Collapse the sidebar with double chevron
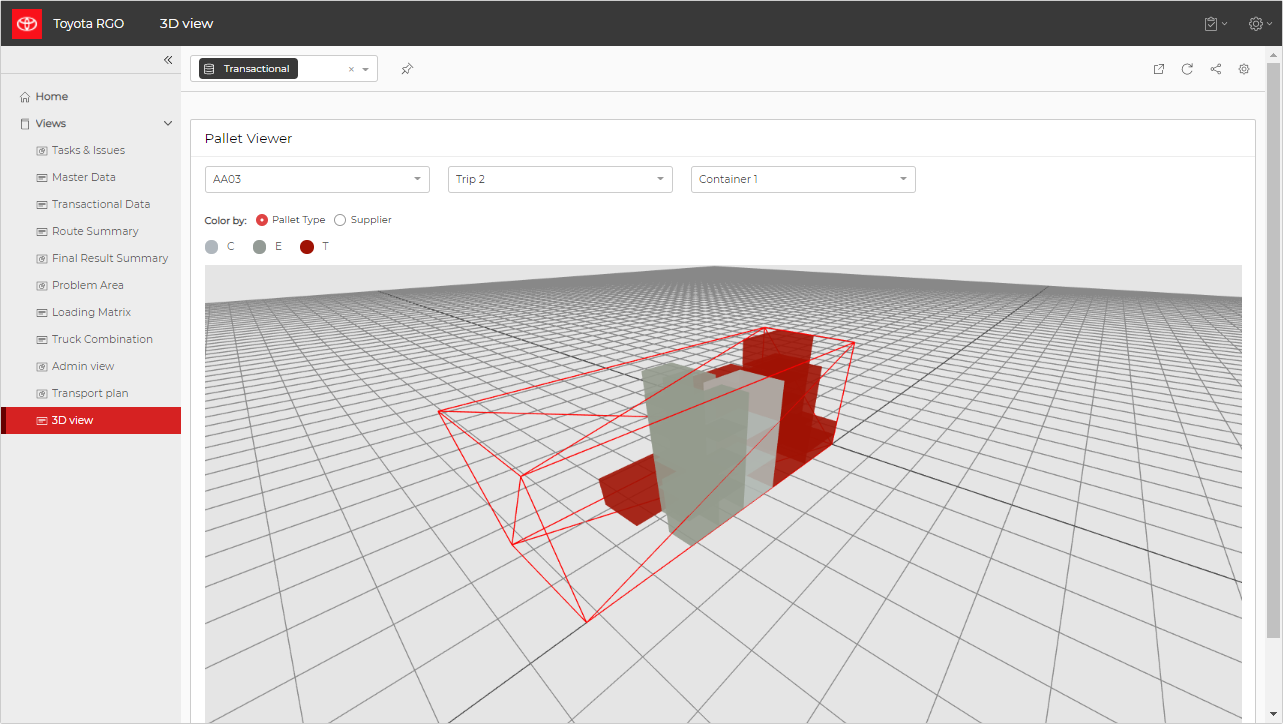 click(x=168, y=60)
